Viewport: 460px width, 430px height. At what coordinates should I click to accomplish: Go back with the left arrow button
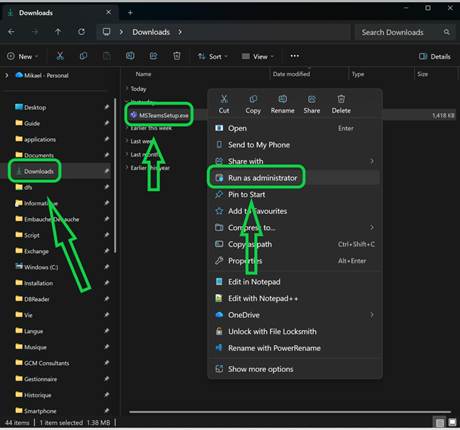(11, 32)
